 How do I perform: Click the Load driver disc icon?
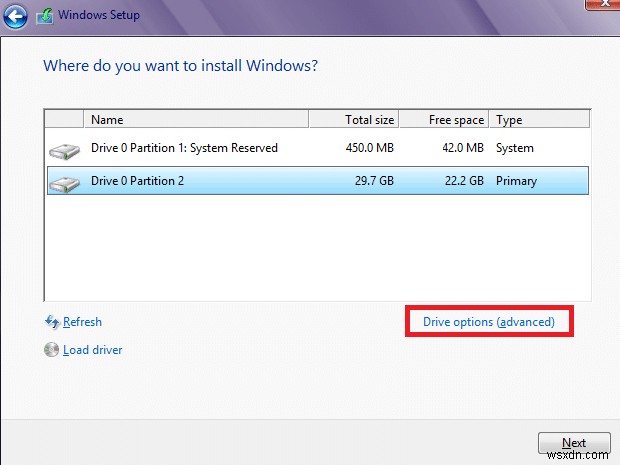[52, 350]
